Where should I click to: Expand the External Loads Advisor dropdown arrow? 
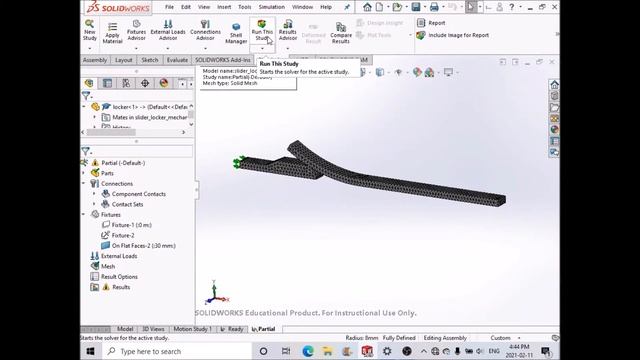pos(168,49)
